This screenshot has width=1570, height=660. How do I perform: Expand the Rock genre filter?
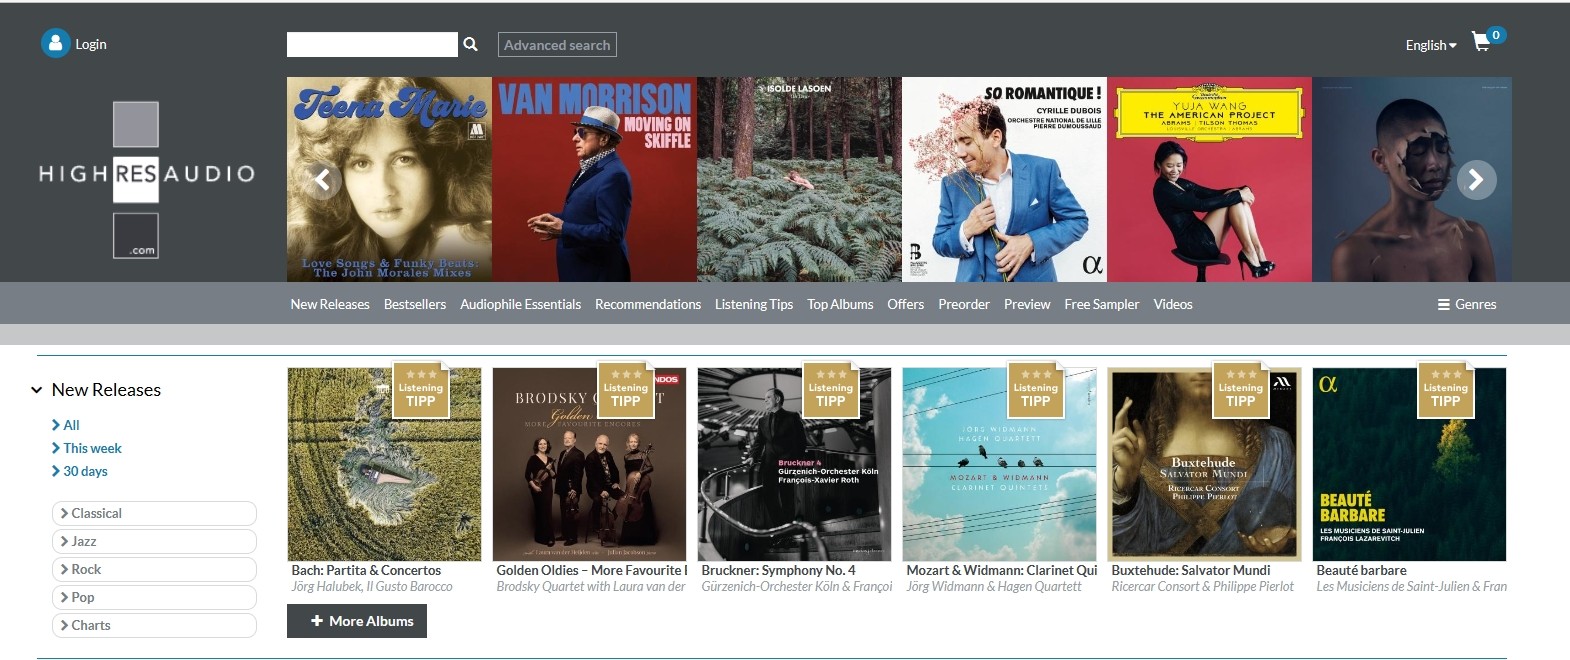[x=154, y=569]
